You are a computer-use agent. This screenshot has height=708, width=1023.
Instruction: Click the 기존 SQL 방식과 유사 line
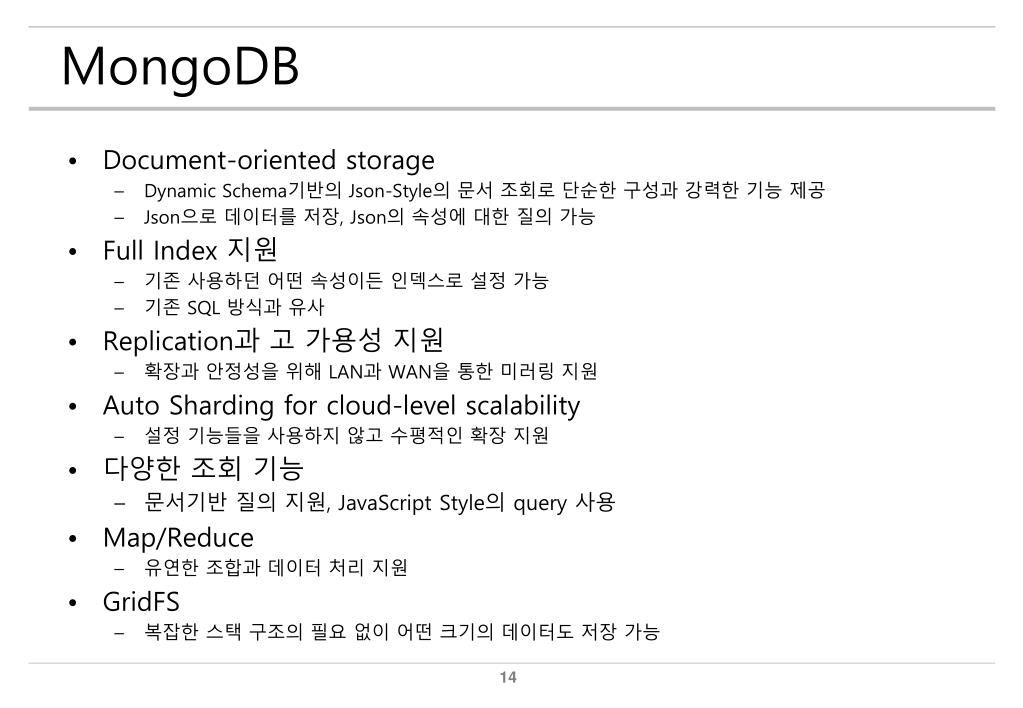234,307
